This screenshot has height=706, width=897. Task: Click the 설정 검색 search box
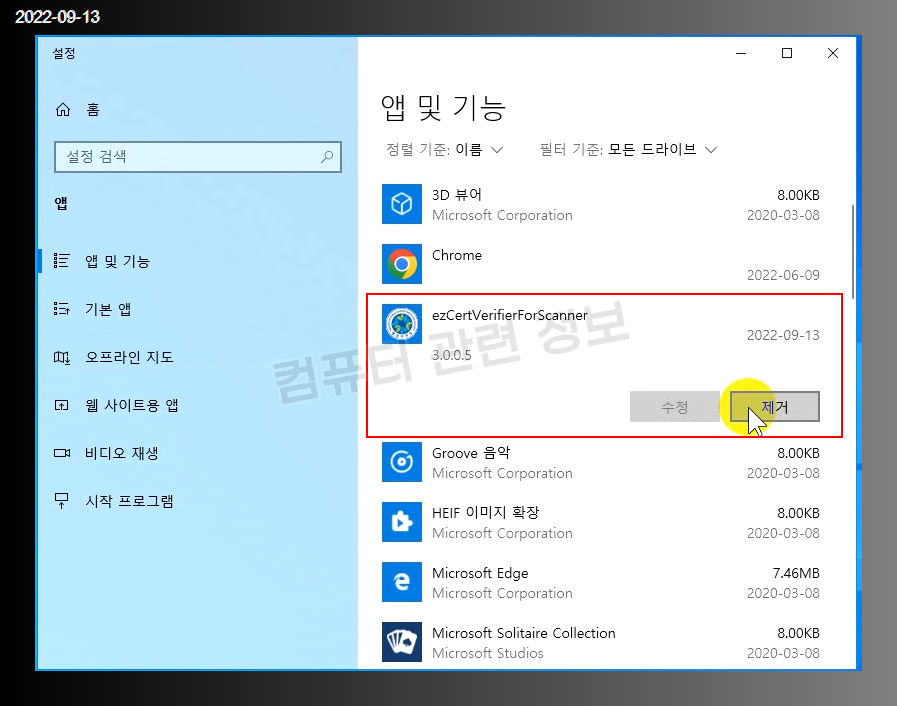click(x=198, y=157)
